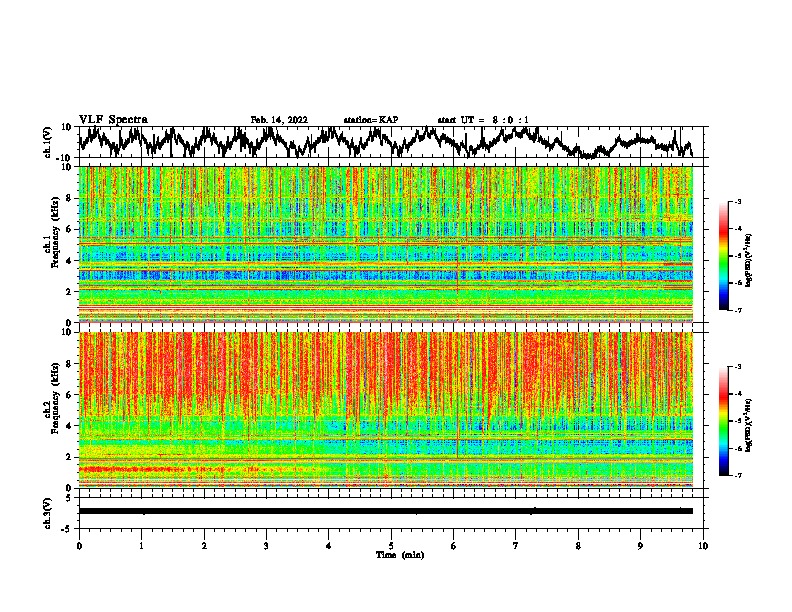Click the ch.2 spectrogram color scale bar
Image resolution: width=792 pixels, height=612 pixels.
pos(724,421)
